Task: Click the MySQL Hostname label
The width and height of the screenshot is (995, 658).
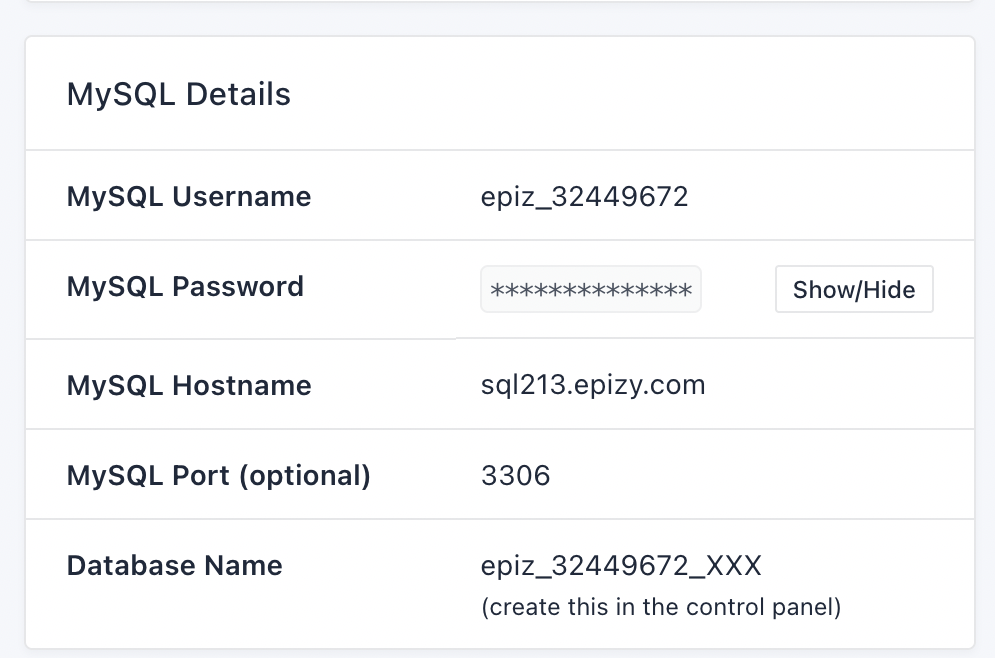Action: [x=188, y=385]
